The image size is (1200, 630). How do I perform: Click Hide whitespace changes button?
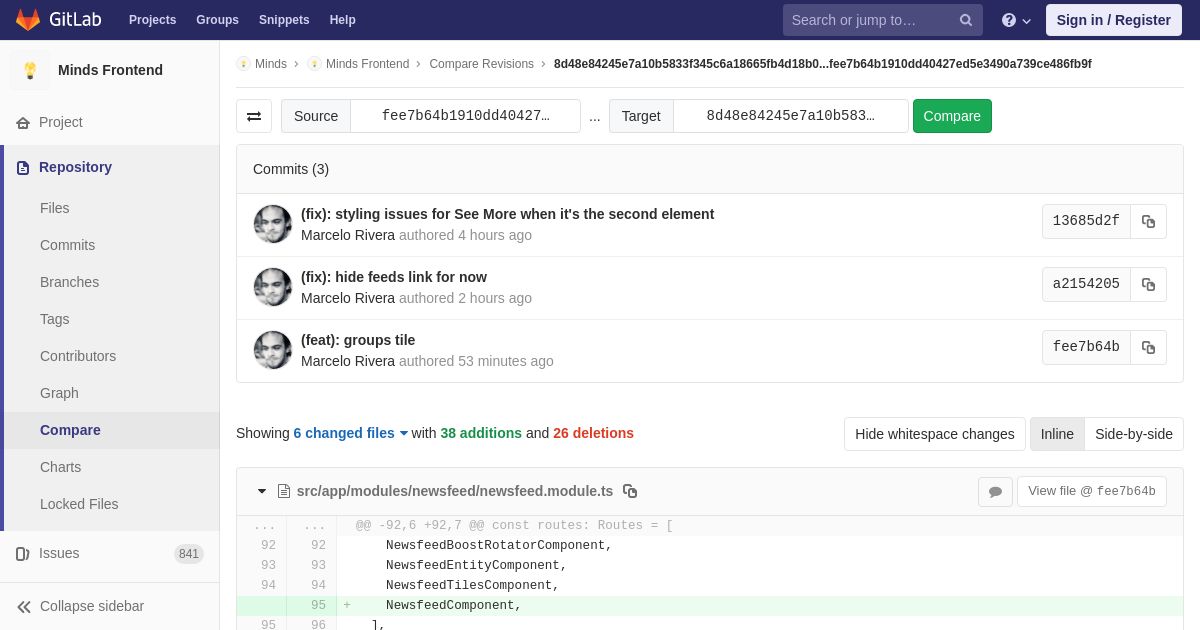click(935, 434)
